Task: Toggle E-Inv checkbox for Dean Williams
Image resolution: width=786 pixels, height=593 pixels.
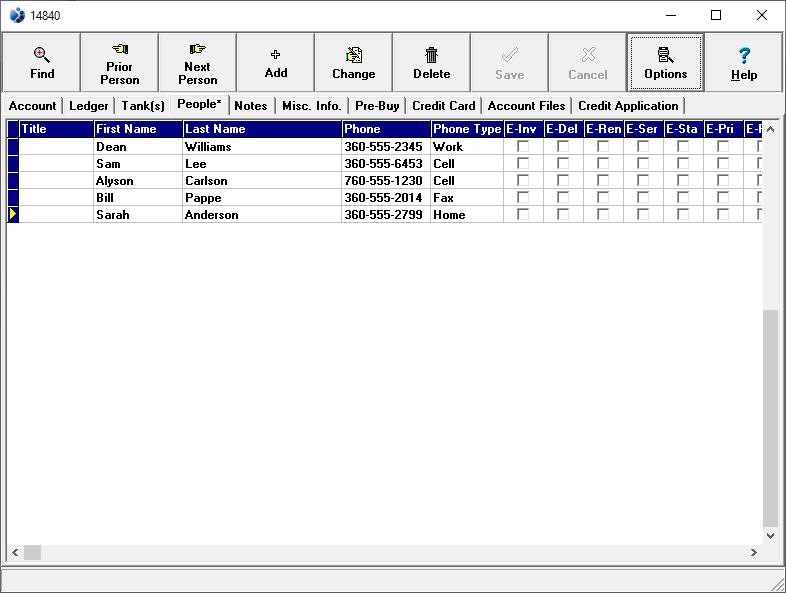Action: 523,146
